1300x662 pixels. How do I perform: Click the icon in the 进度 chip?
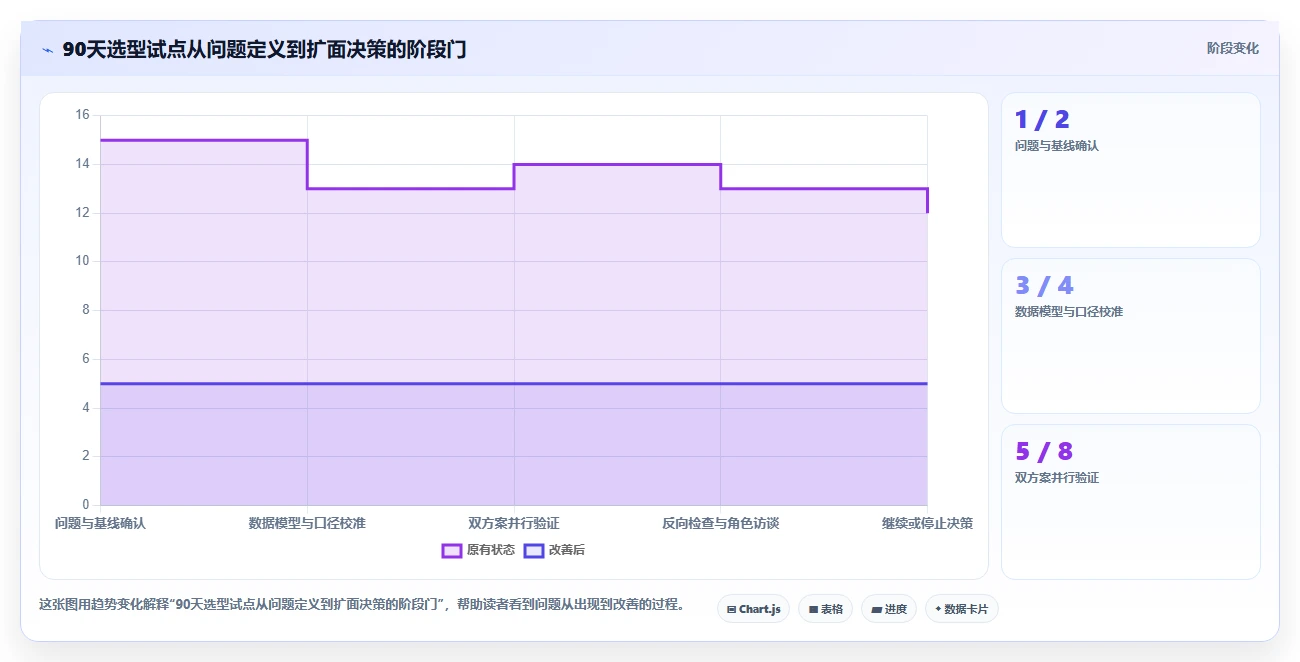pyautogui.click(x=877, y=609)
